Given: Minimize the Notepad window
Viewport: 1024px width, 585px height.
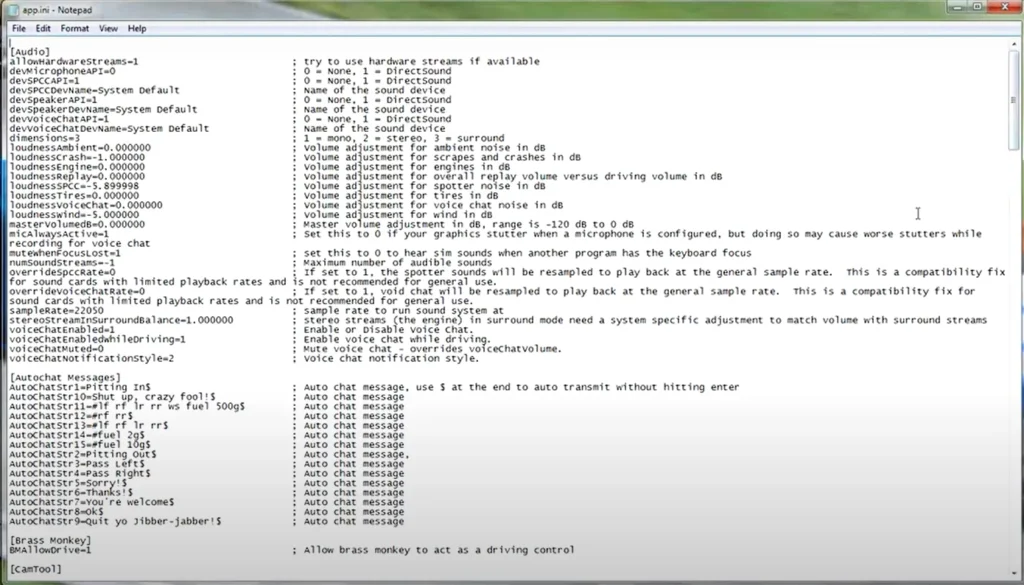Looking at the screenshot, I should coord(958,7).
